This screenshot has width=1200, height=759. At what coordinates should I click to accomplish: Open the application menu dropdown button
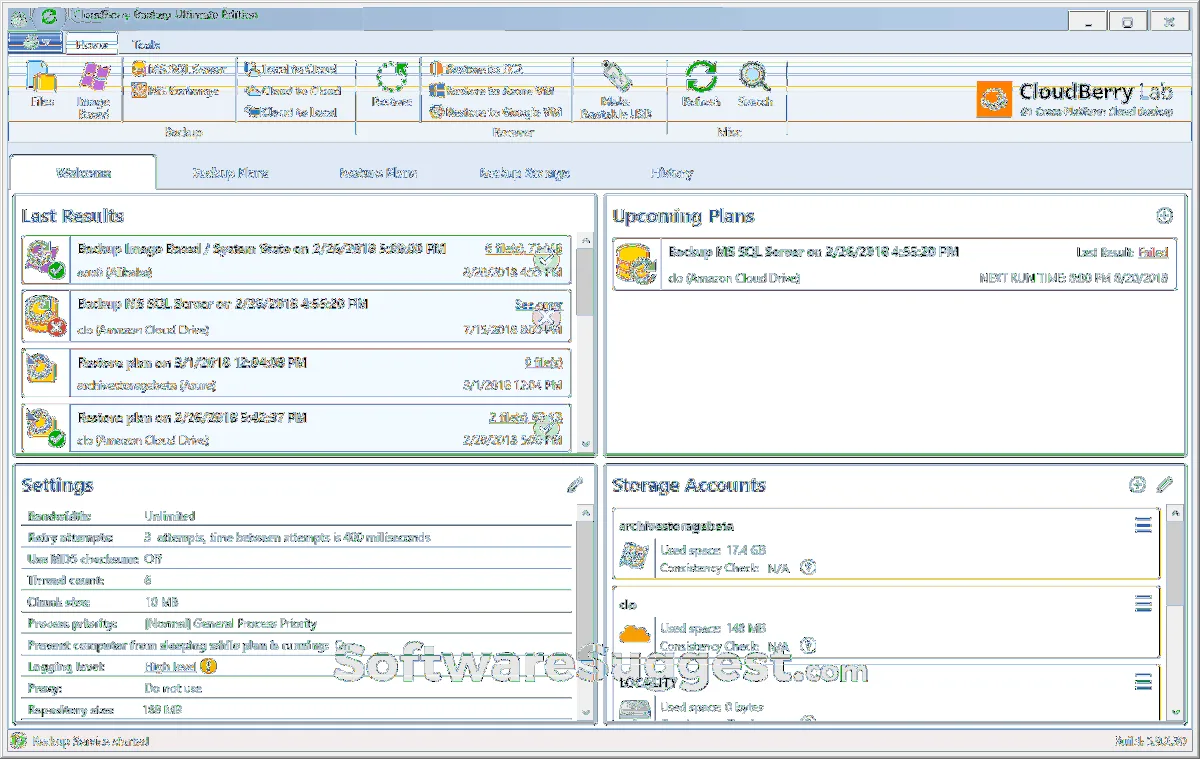click(x=35, y=42)
